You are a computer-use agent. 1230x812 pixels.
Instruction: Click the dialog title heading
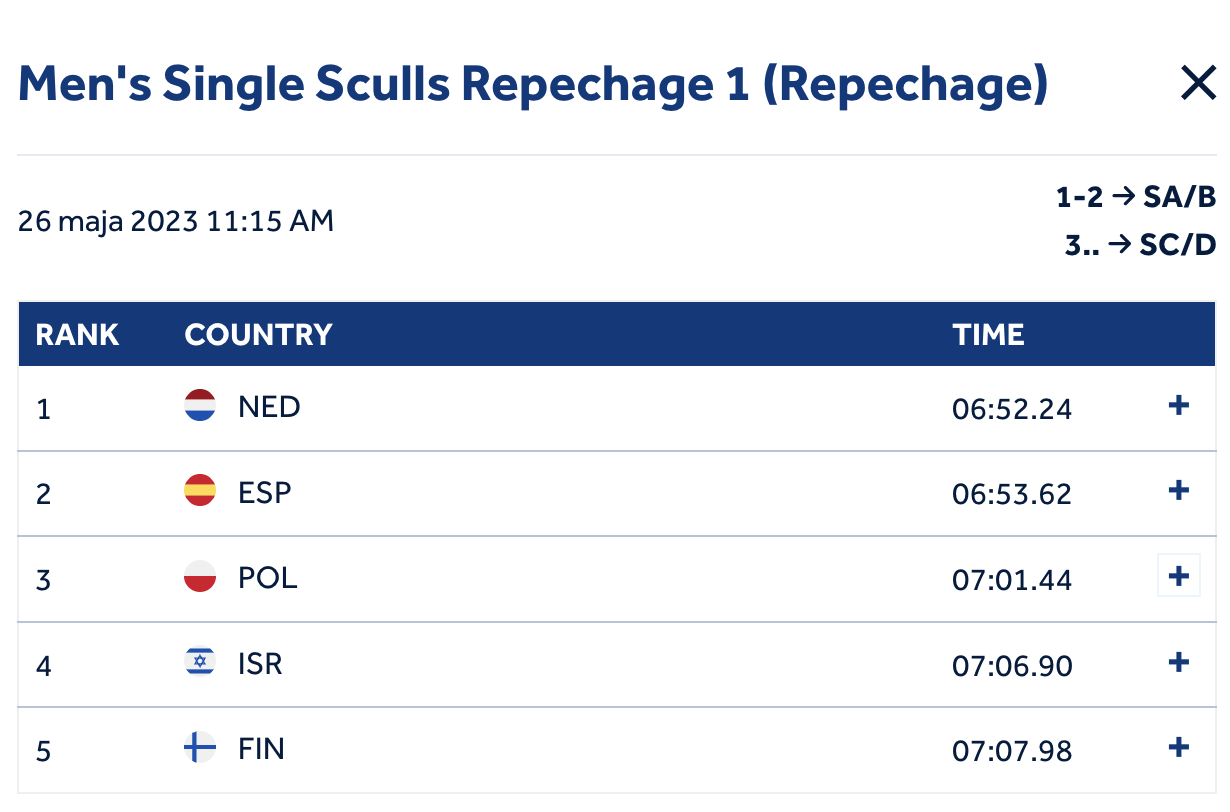pyautogui.click(x=533, y=84)
